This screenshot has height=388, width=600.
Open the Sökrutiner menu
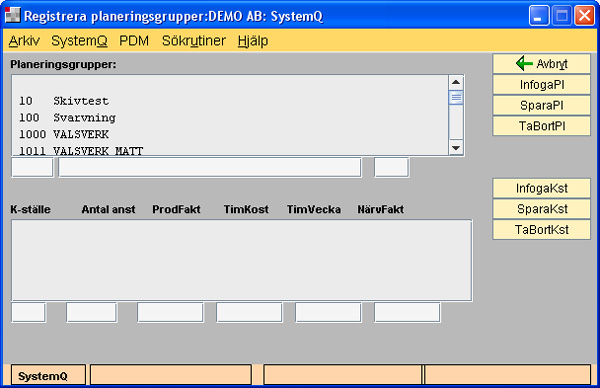(194, 41)
